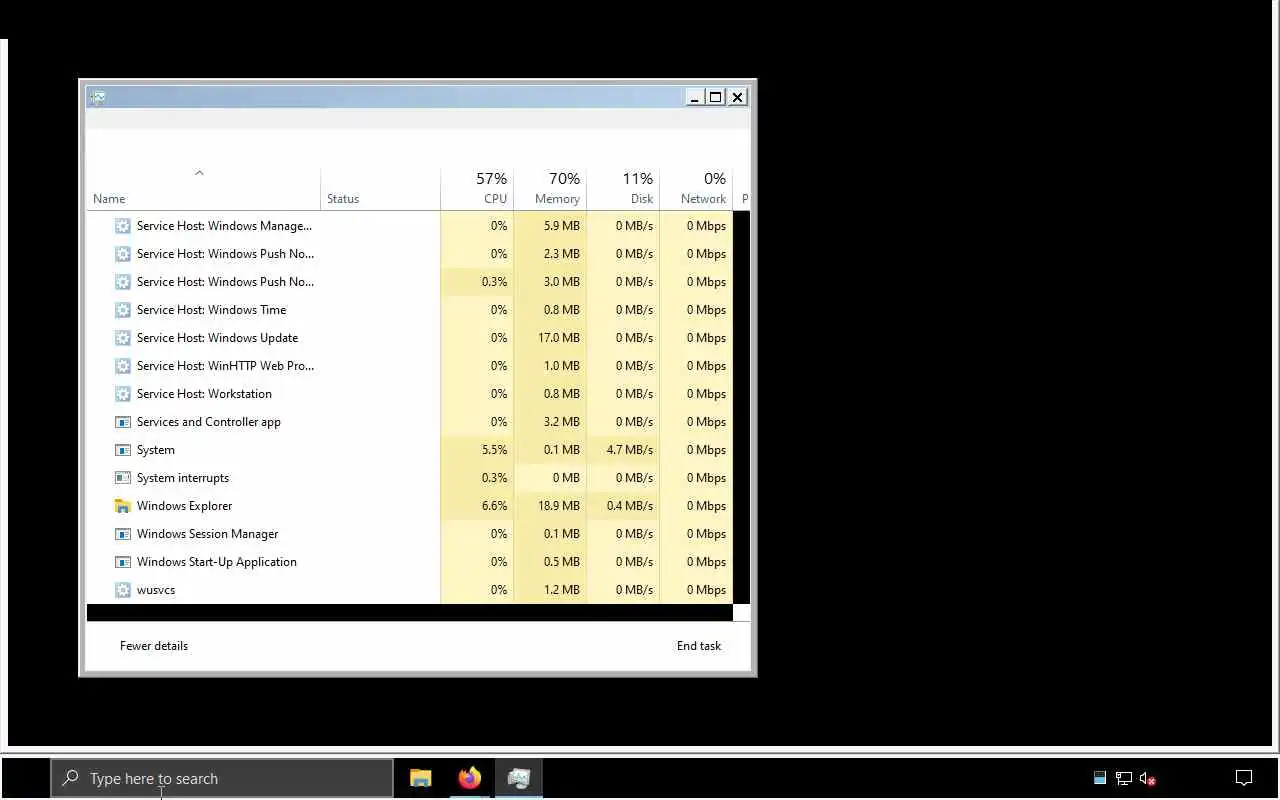This screenshot has height=800, width=1280.
Task: Select the Service Host: Windows Manage... row
Action: pyautogui.click(x=410, y=226)
